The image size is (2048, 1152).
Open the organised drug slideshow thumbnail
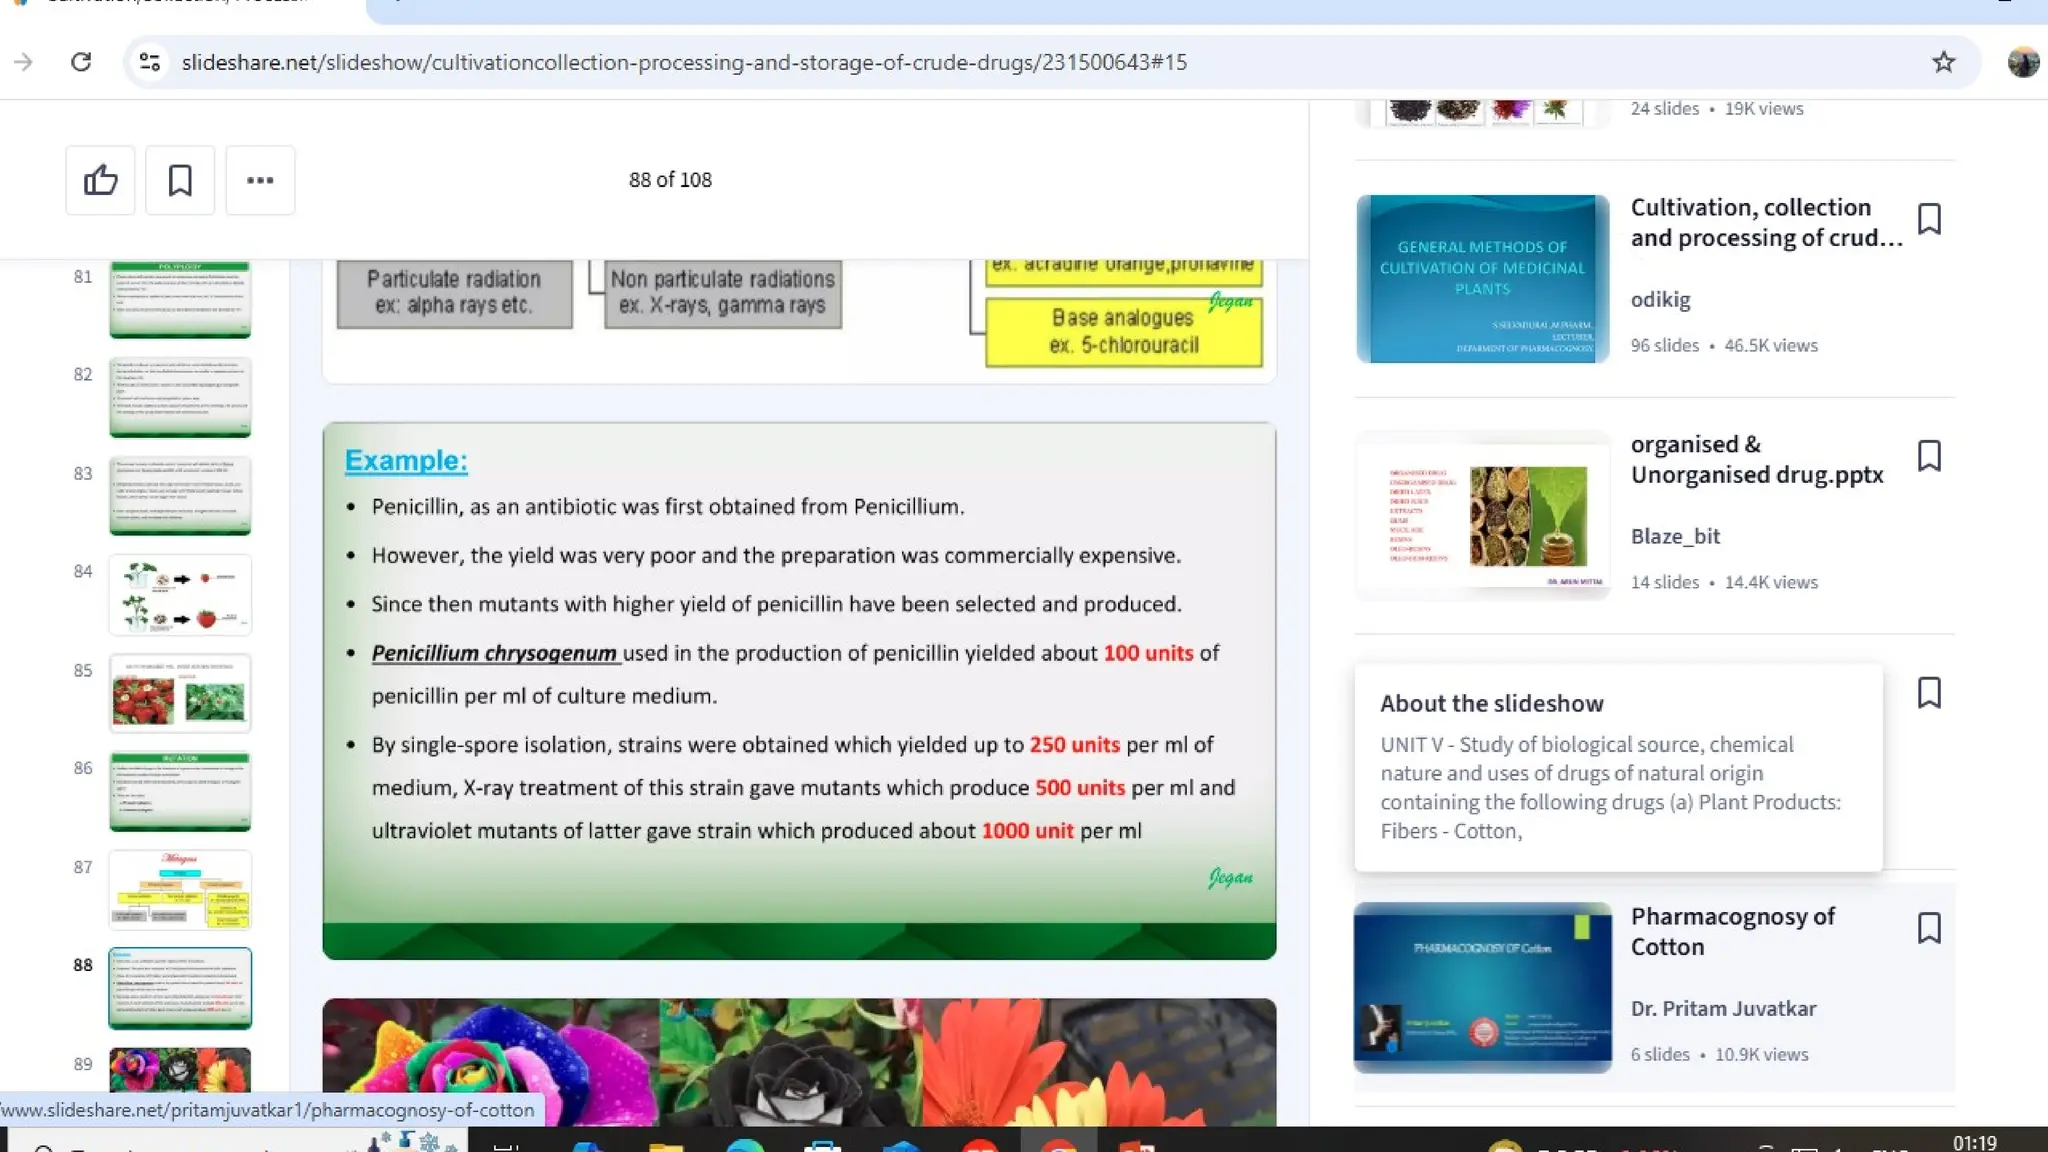(x=1482, y=515)
